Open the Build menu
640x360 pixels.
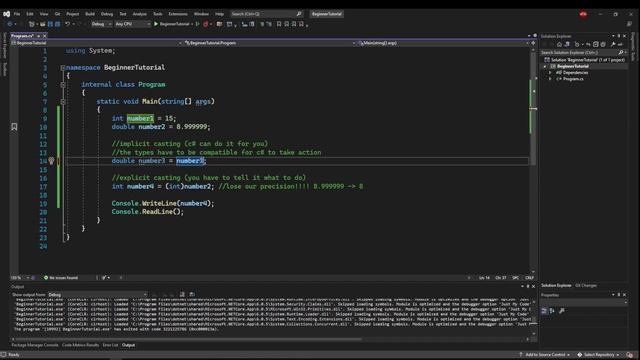pos(90,14)
